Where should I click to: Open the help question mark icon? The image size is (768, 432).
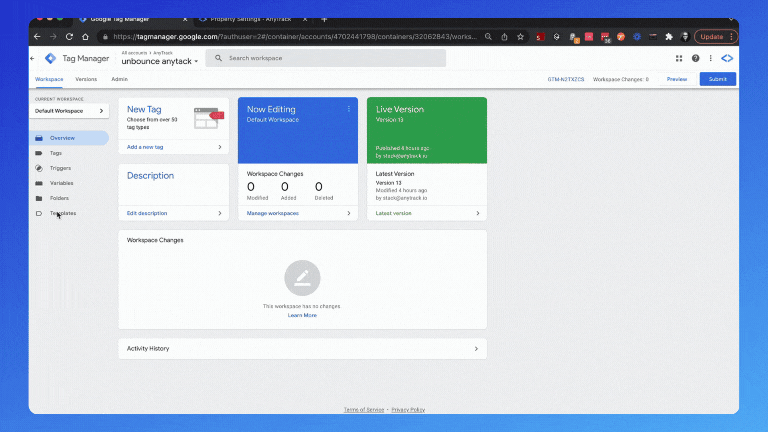(696, 58)
